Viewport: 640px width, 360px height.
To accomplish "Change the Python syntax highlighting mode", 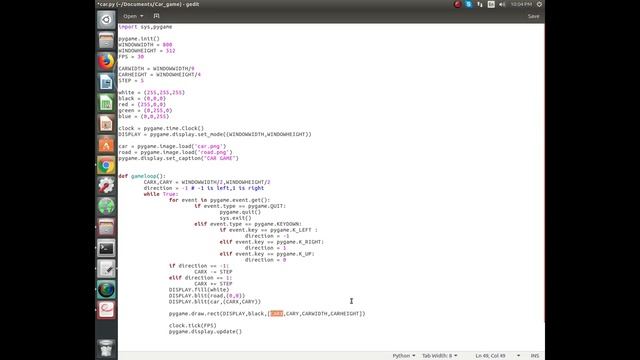I will point(404,356).
